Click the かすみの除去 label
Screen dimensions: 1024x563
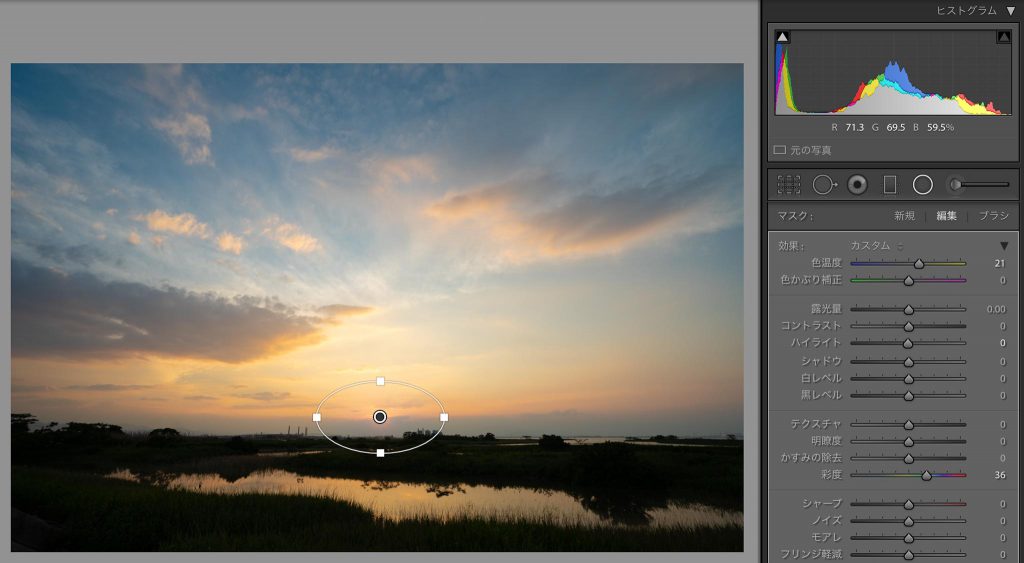point(811,458)
